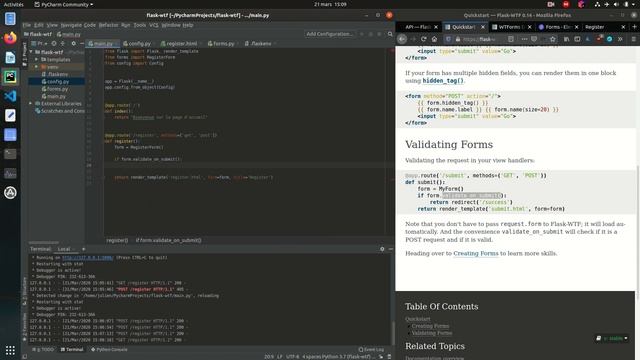The image size is (640, 360).
Task: Click Validating Forms in table of contents
Action: 432,333
